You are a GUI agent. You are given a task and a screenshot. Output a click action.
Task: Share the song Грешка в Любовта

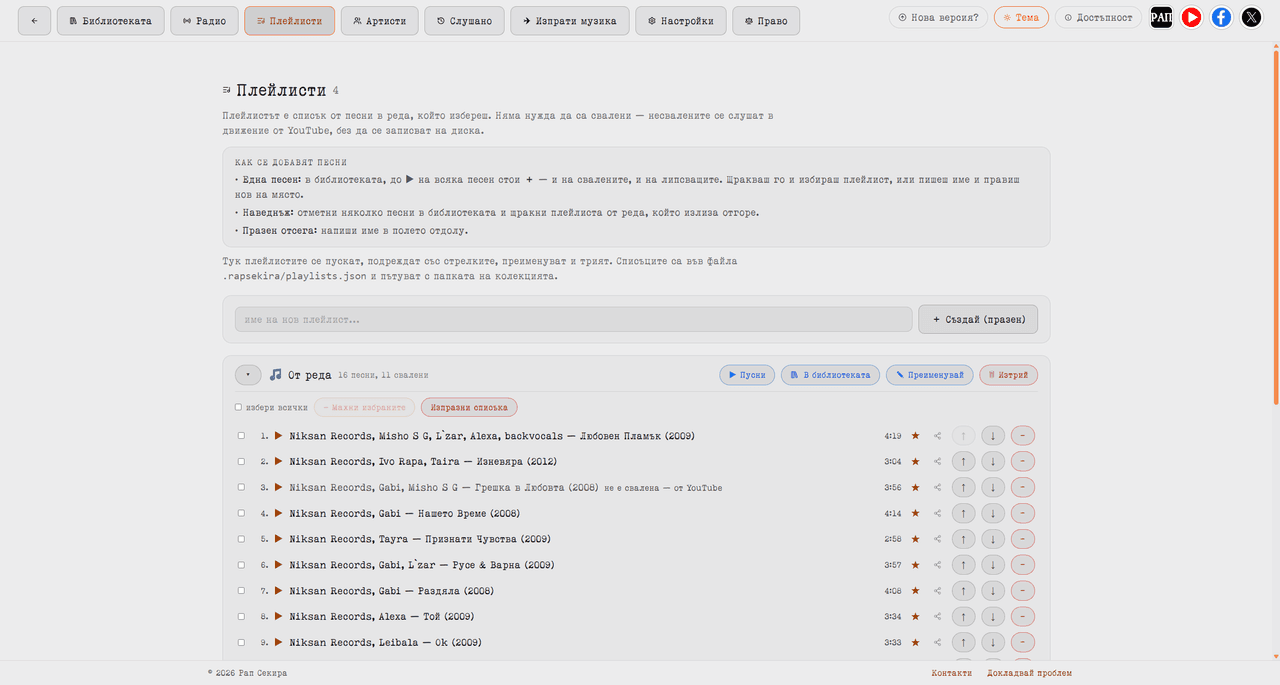pyautogui.click(x=938, y=488)
